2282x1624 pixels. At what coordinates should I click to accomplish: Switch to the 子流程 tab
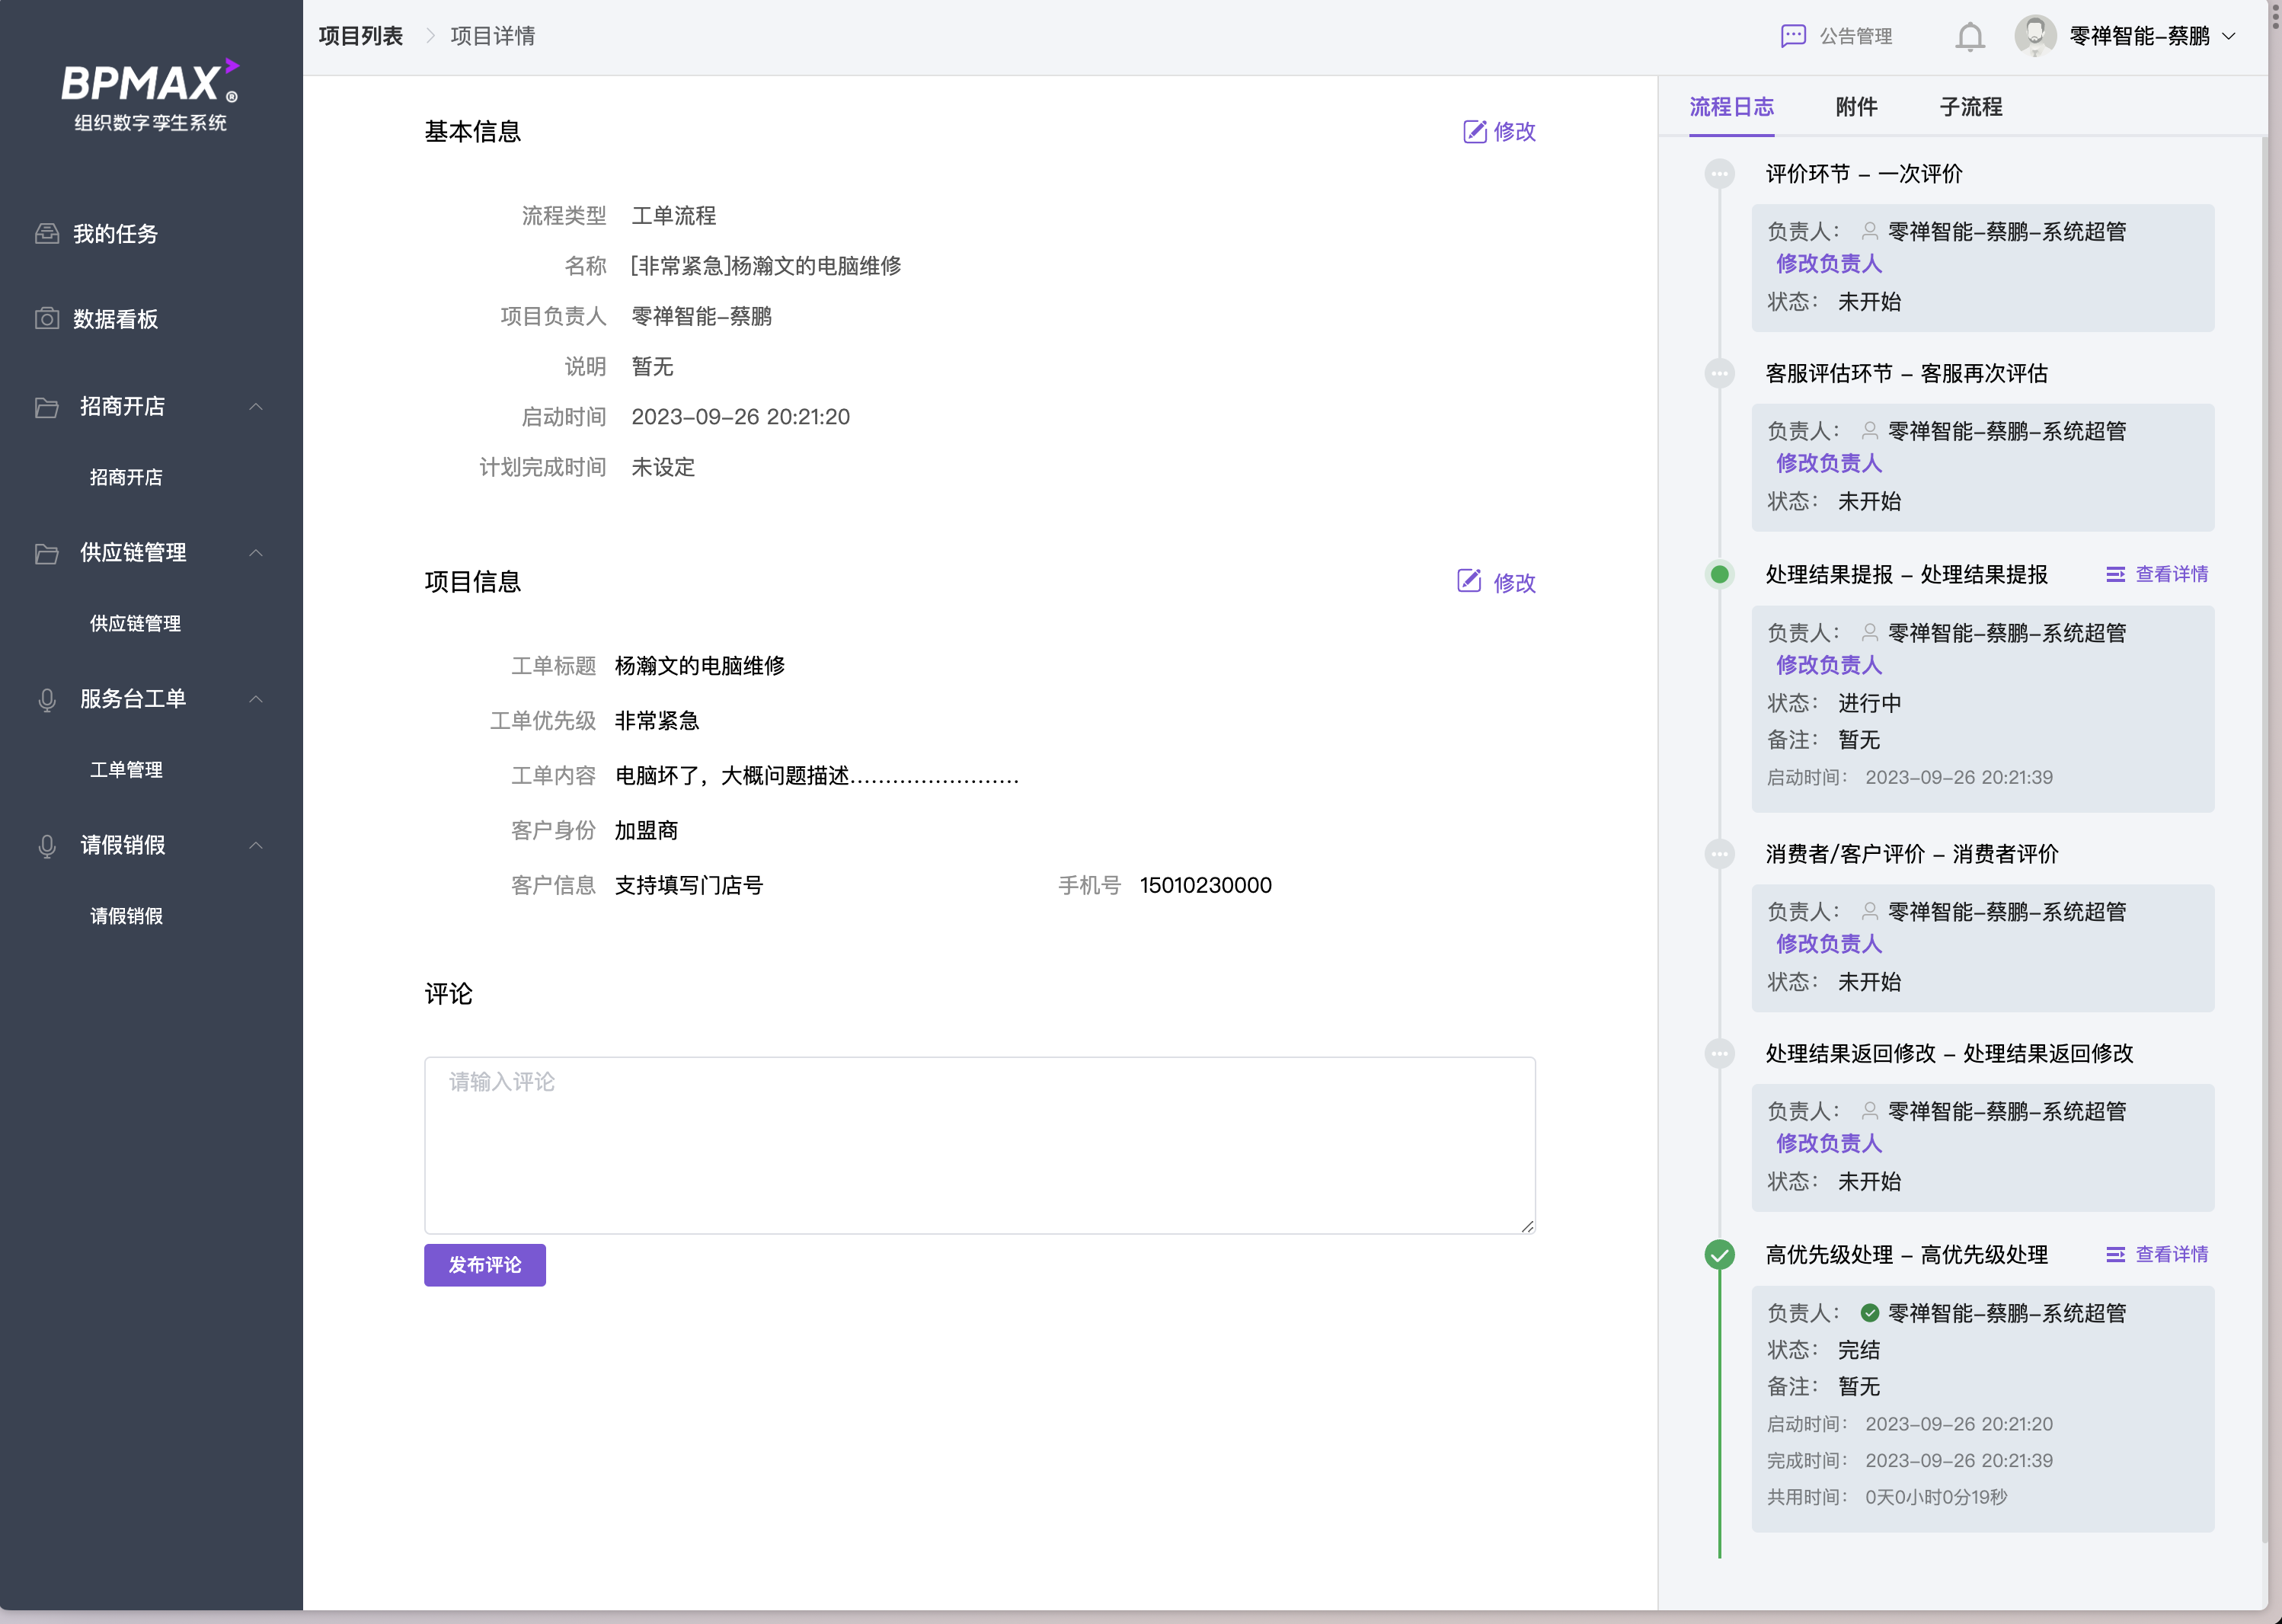1970,107
